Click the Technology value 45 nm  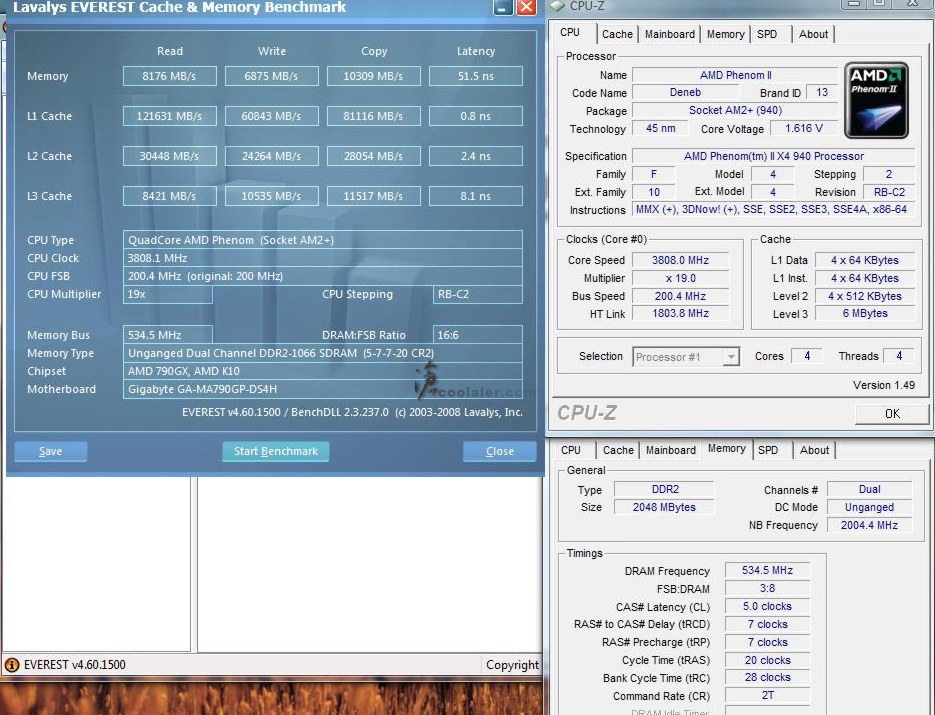point(660,128)
